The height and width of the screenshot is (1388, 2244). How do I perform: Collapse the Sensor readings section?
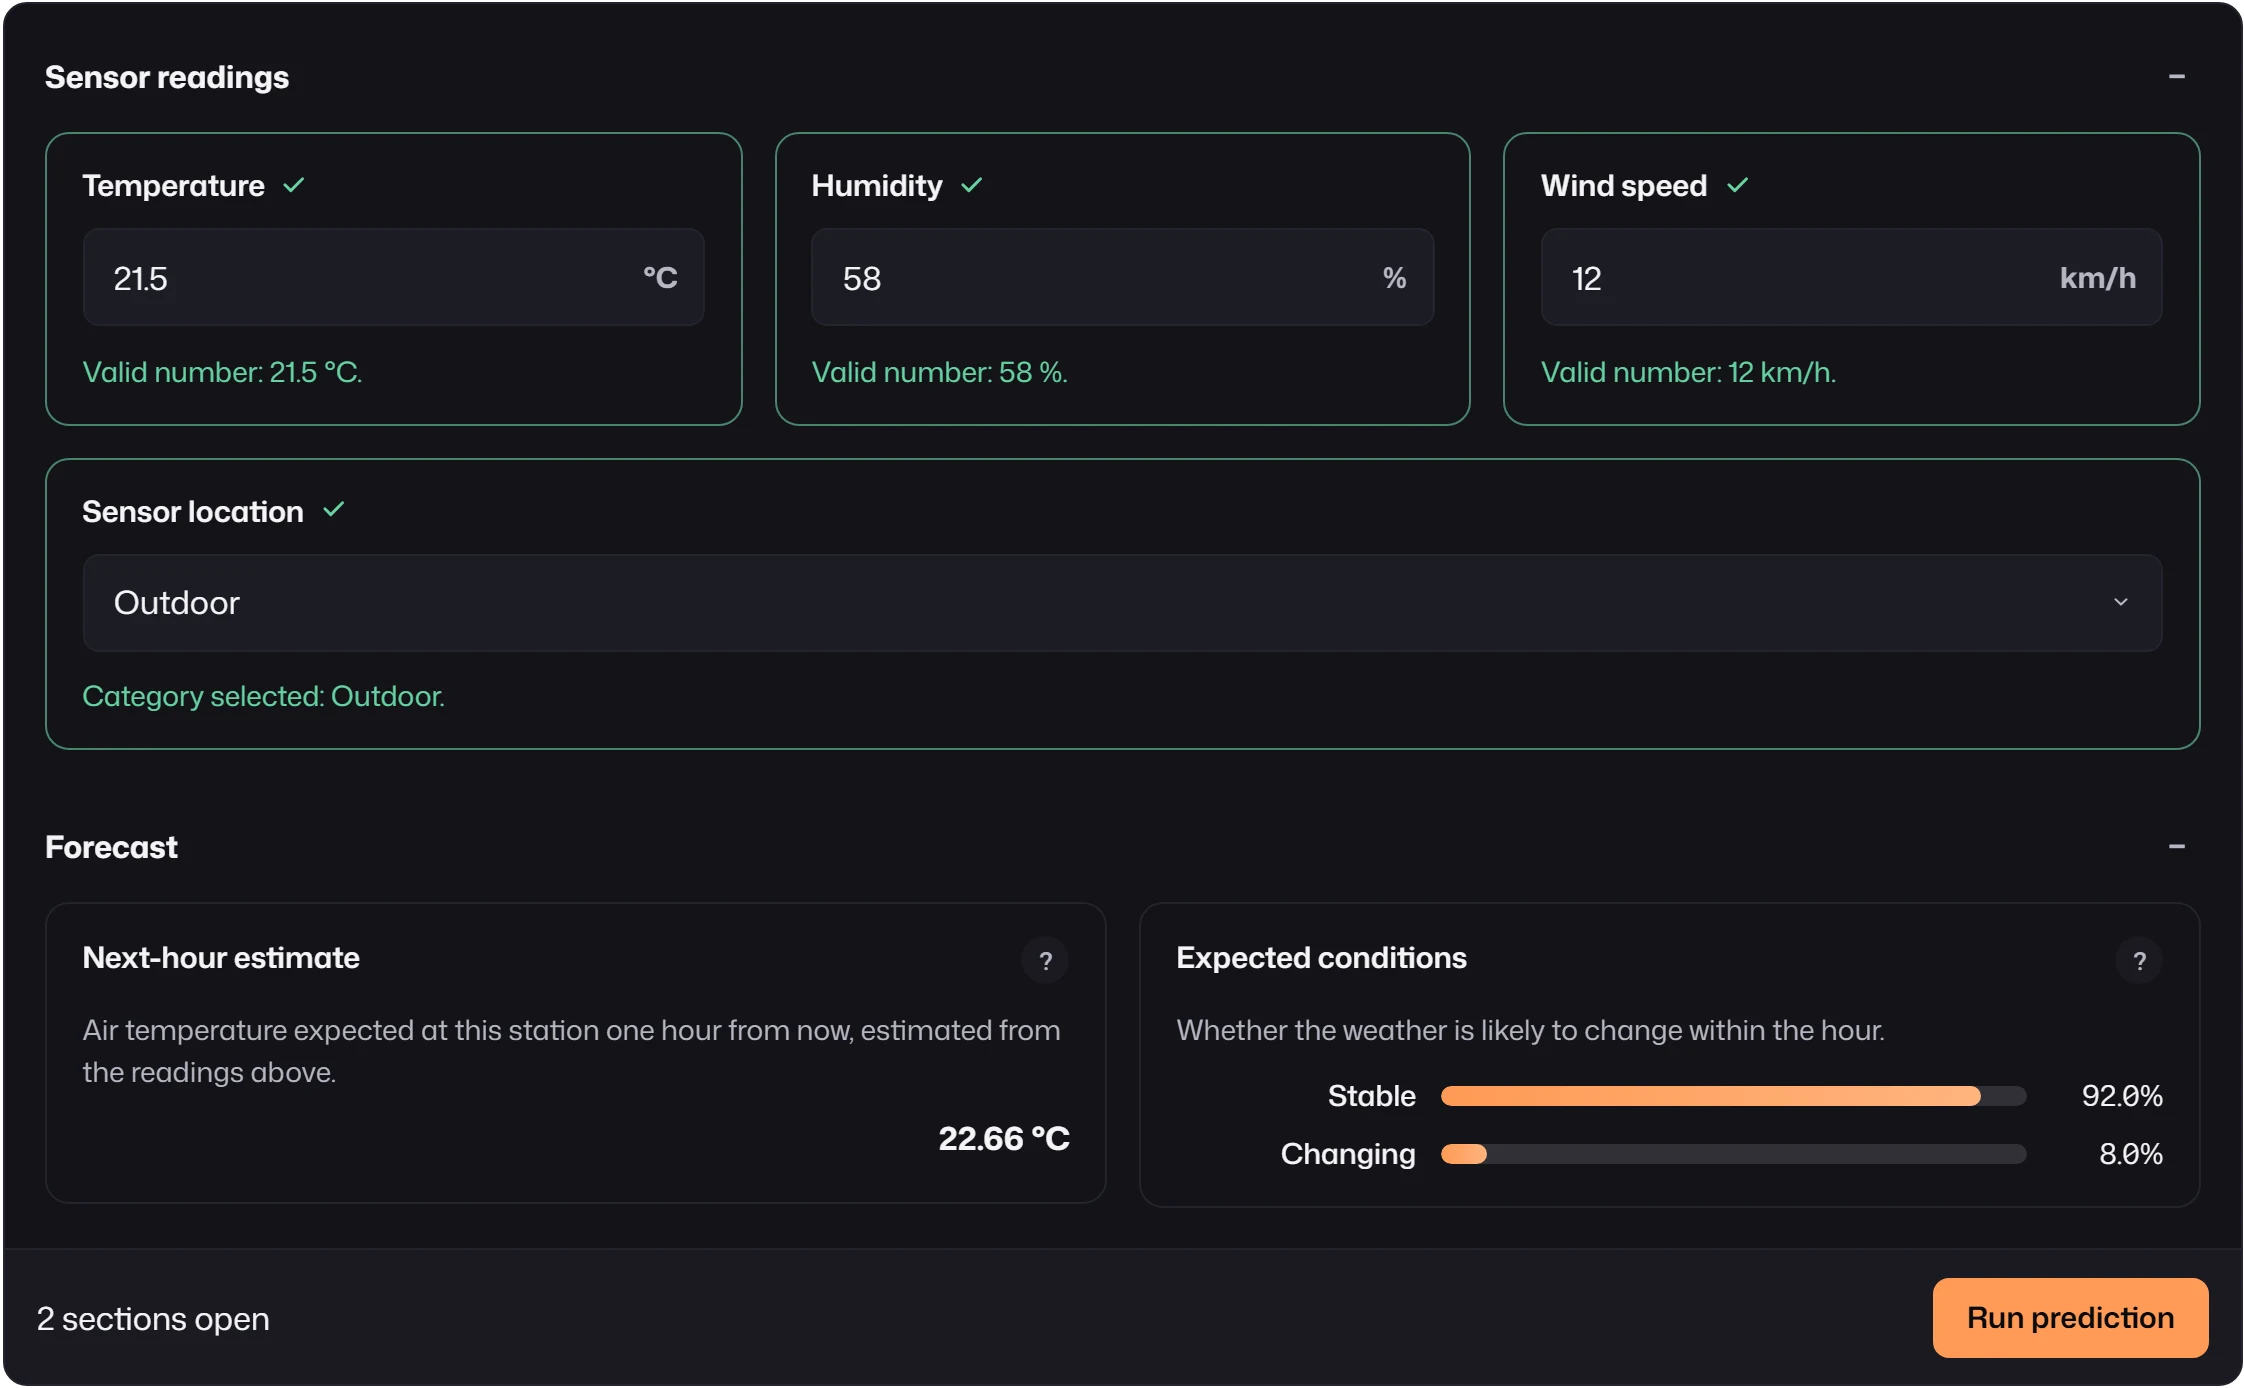tap(2176, 77)
